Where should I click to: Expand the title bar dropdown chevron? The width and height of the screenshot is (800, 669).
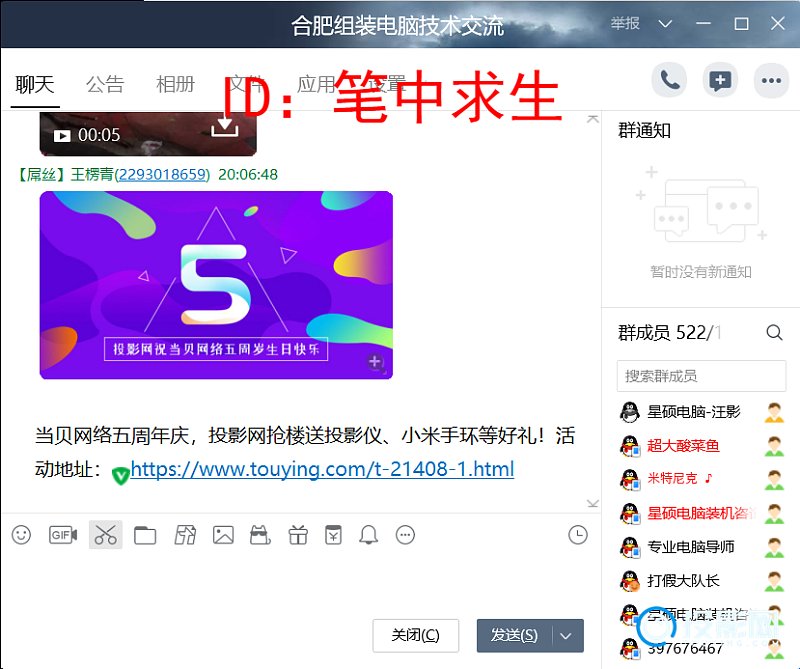pos(665,24)
